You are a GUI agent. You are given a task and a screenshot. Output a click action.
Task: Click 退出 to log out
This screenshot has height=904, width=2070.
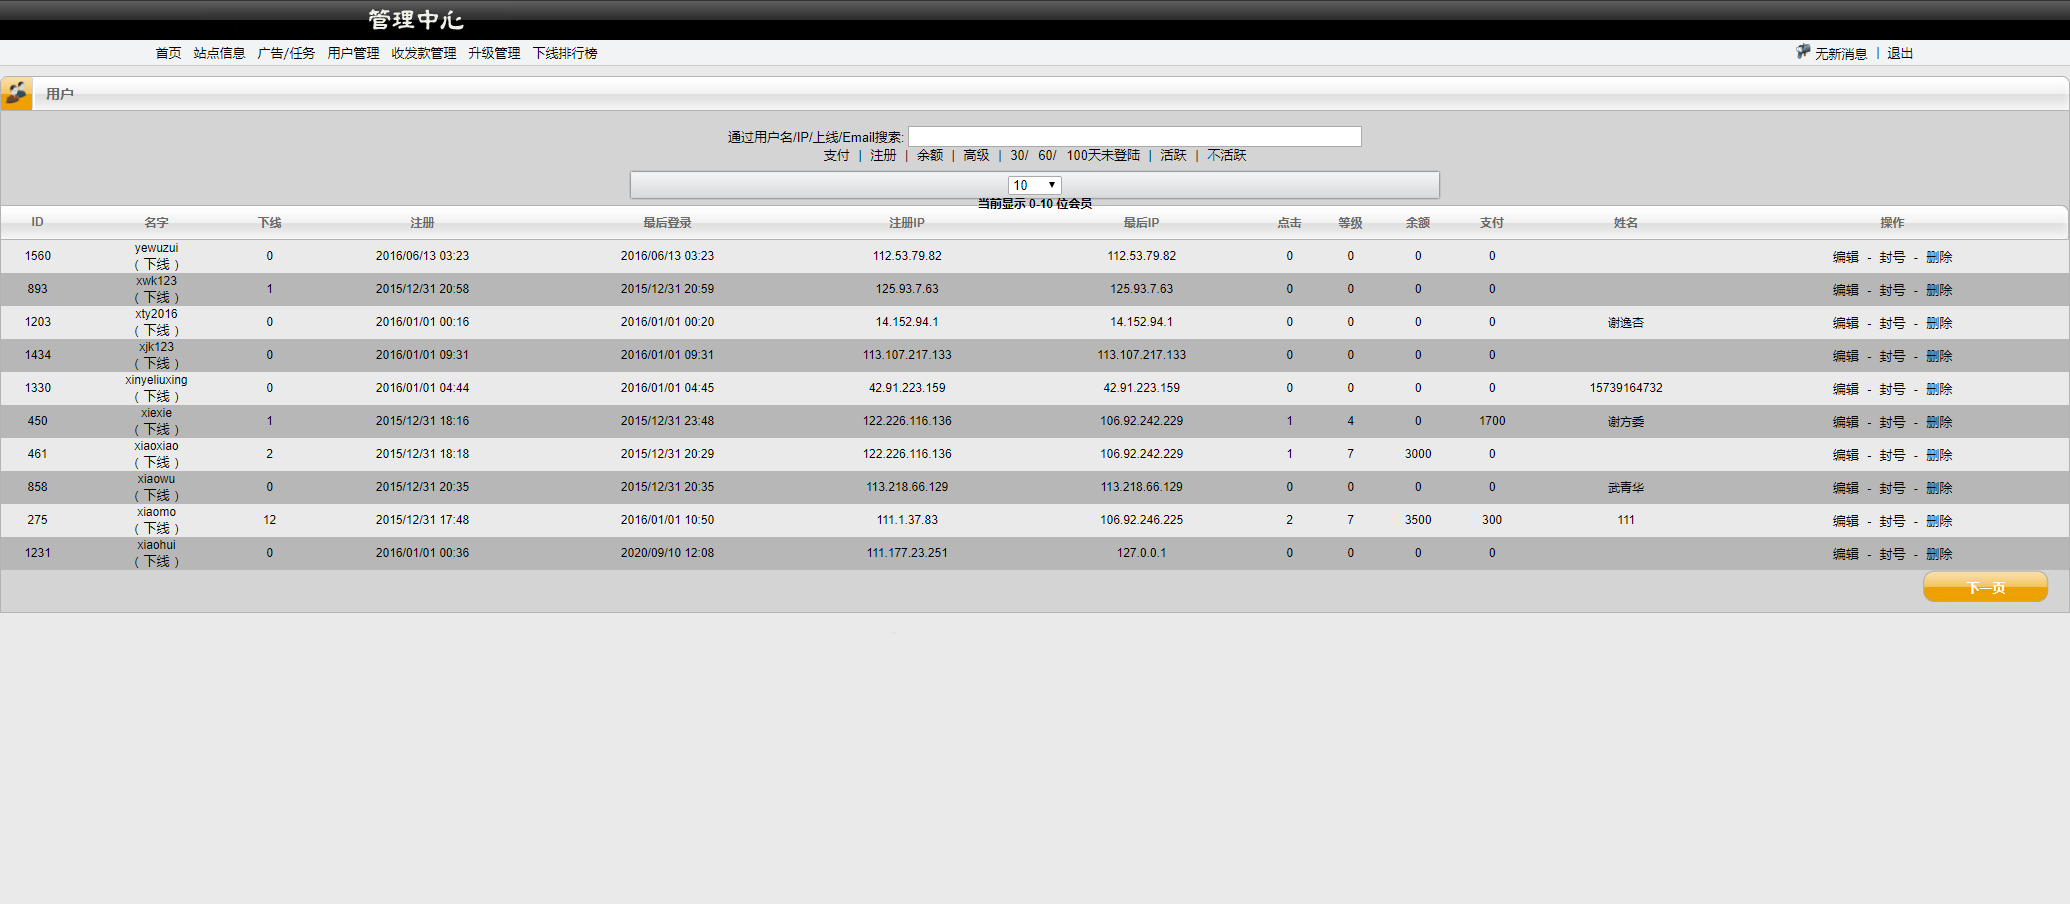click(x=1900, y=53)
